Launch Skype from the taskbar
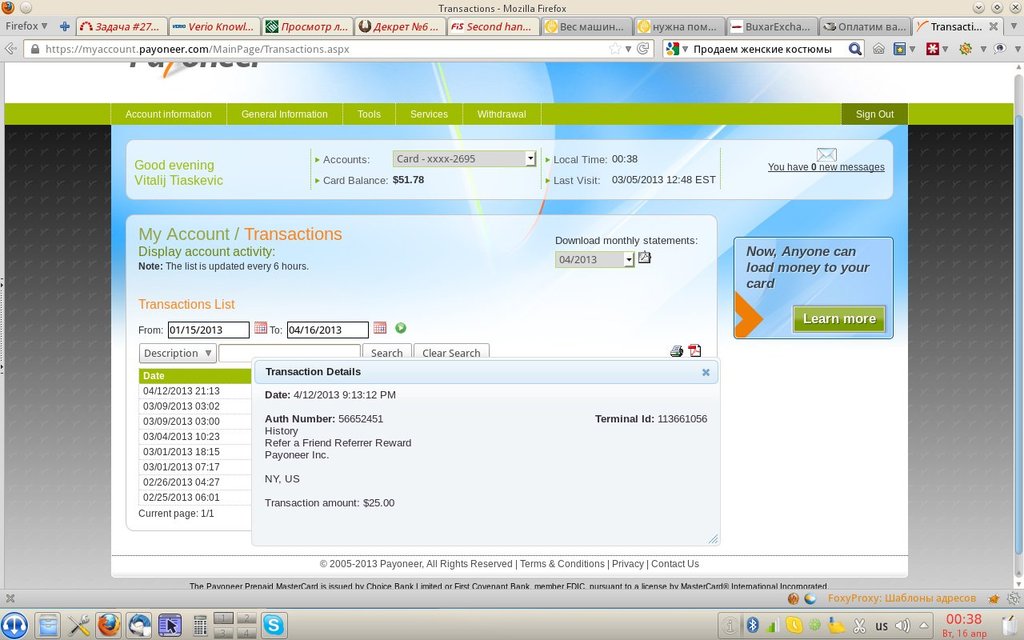The image size is (1024, 640). pos(274,625)
